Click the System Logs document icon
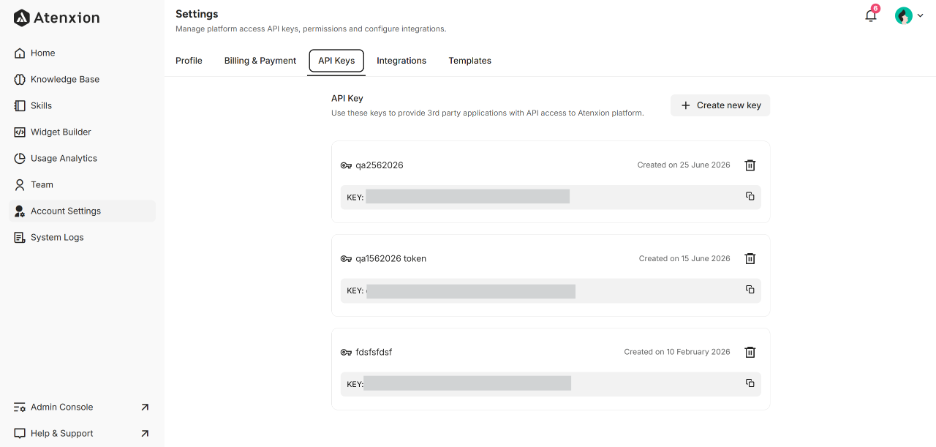Screen dimensions: 936x447 (20, 237)
